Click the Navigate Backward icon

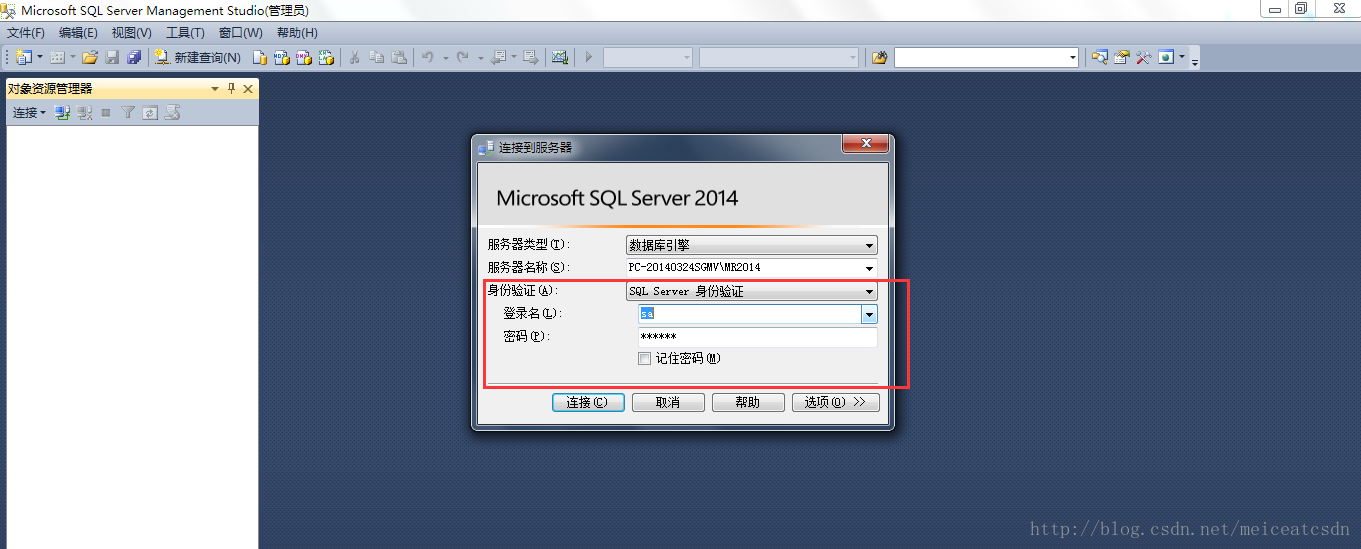pos(498,57)
